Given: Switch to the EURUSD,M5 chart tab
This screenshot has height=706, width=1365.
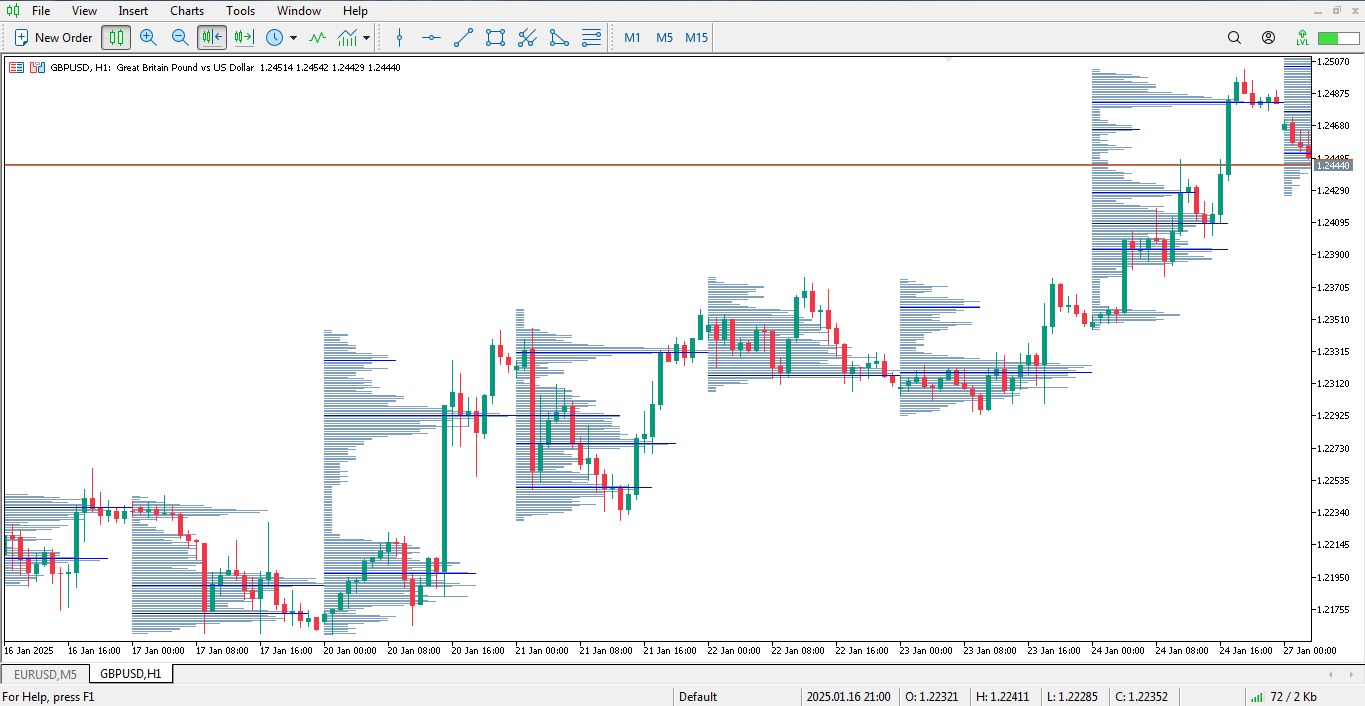Looking at the screenshot, I should [x=46, y=674].
